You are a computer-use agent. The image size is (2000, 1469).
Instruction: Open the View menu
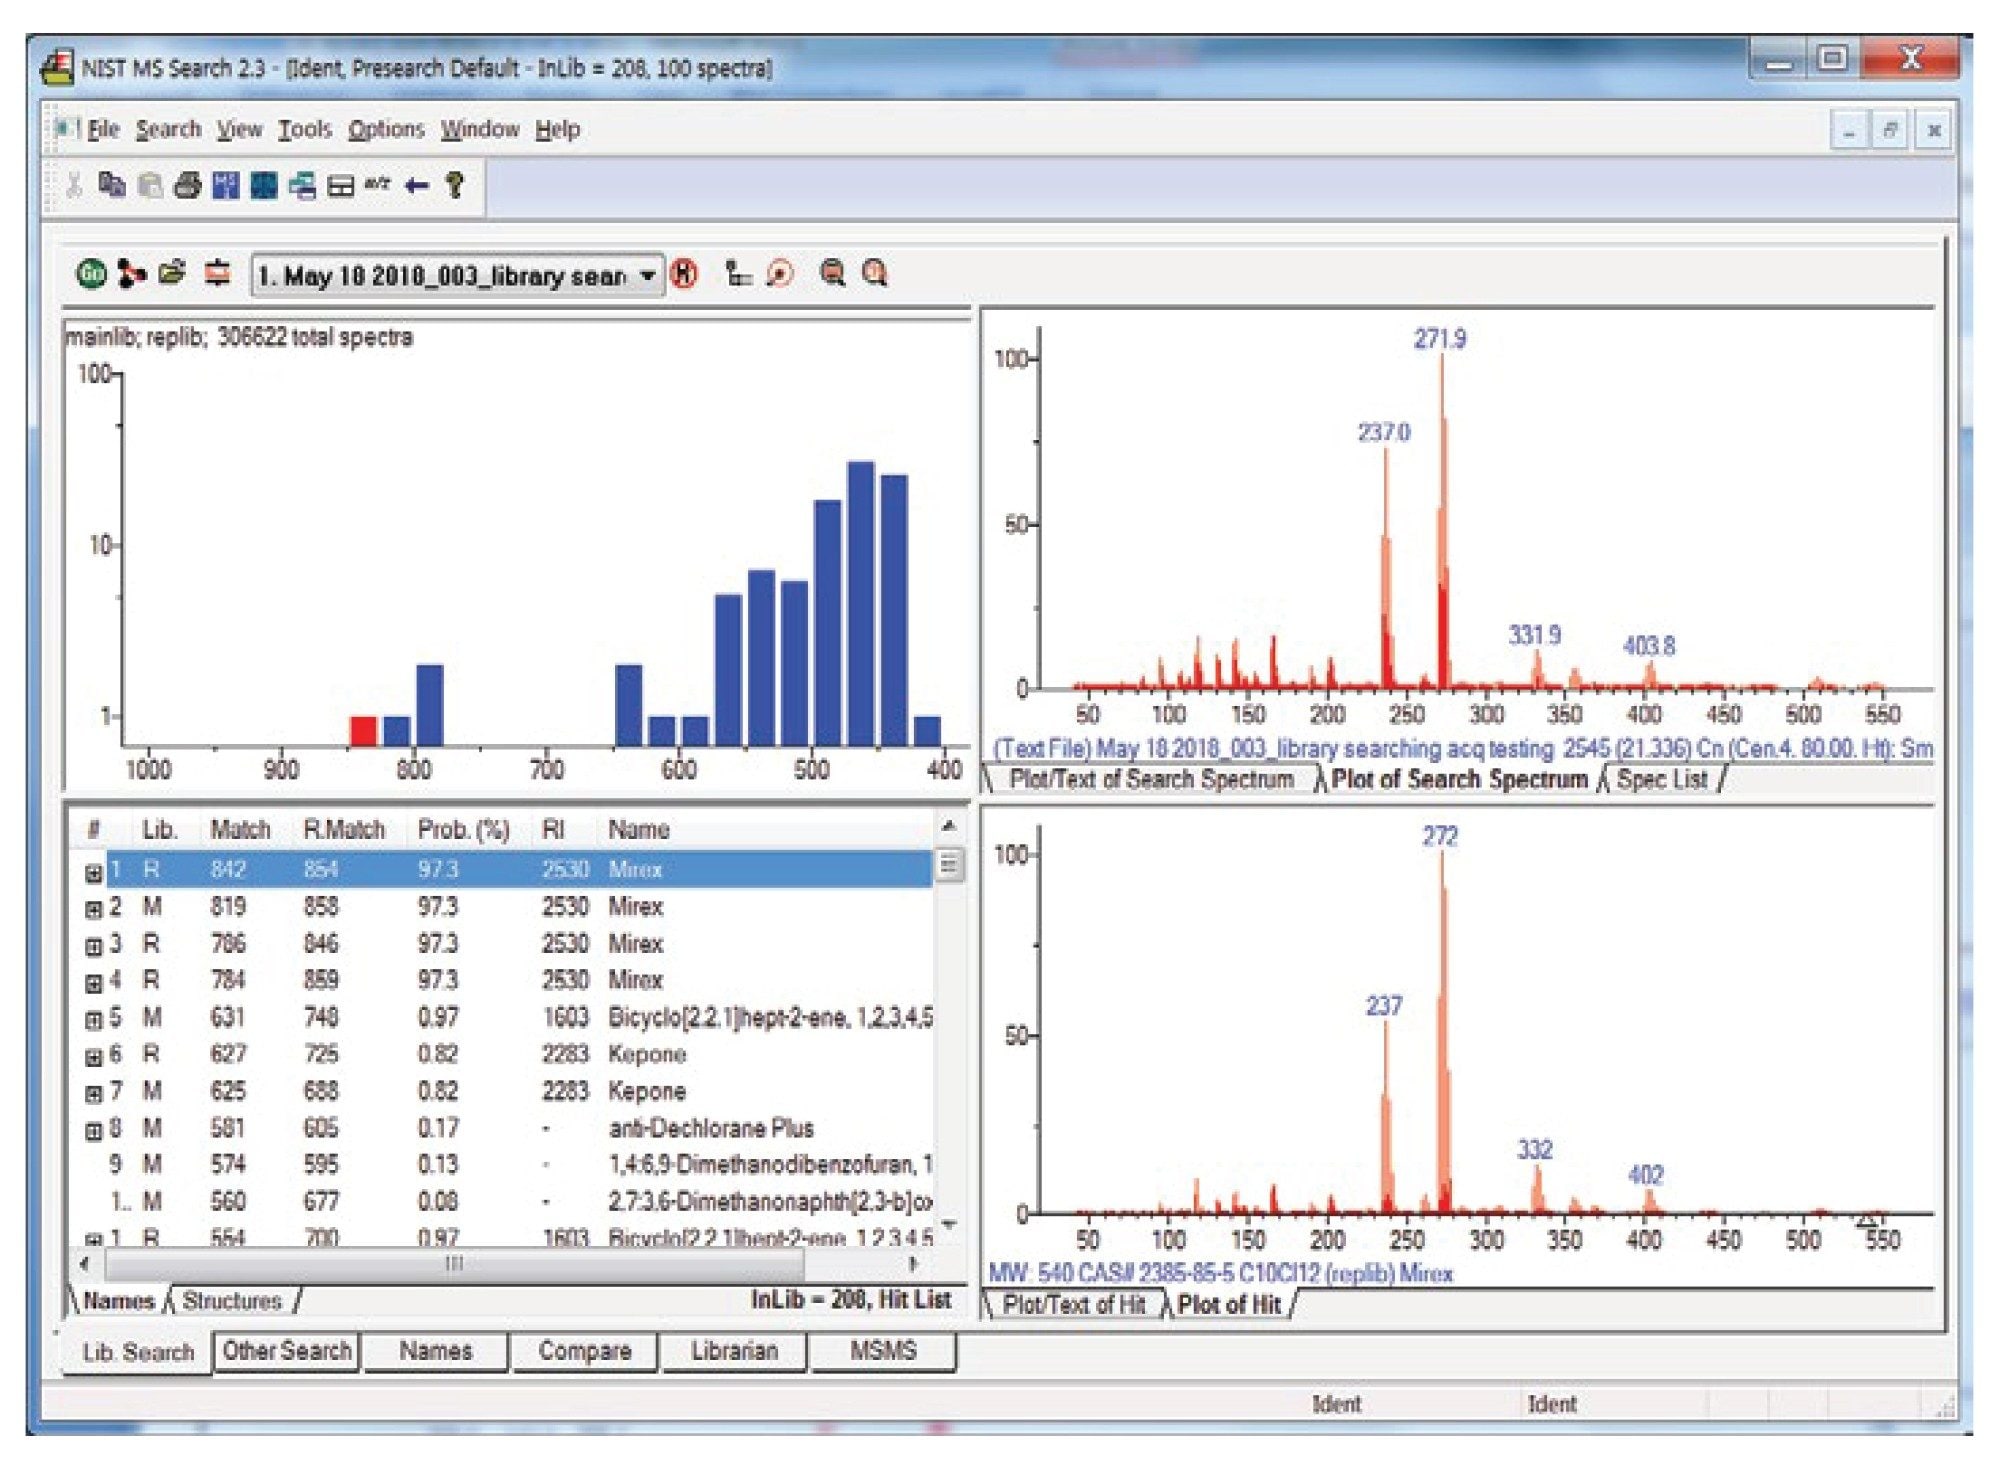pyautogui.click(x=240, y=129)
